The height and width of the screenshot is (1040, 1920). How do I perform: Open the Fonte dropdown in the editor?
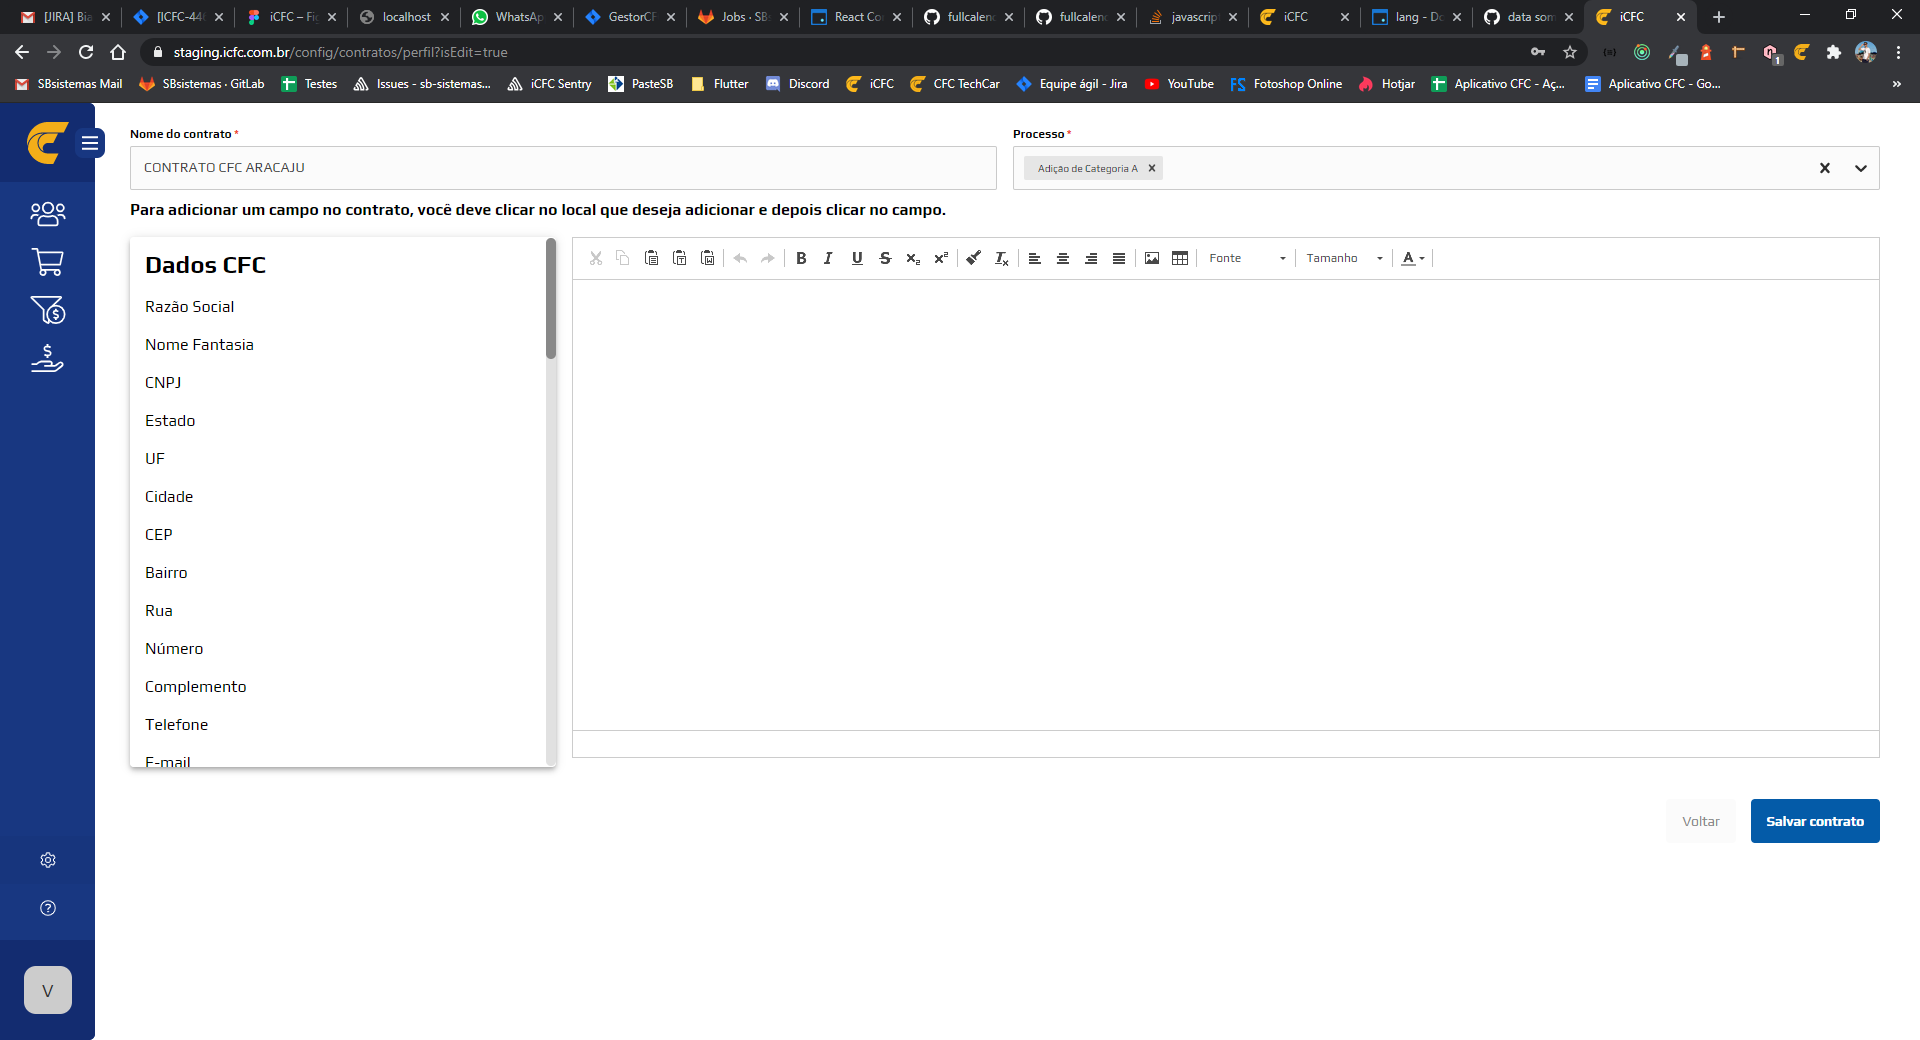click(1246, 258)
